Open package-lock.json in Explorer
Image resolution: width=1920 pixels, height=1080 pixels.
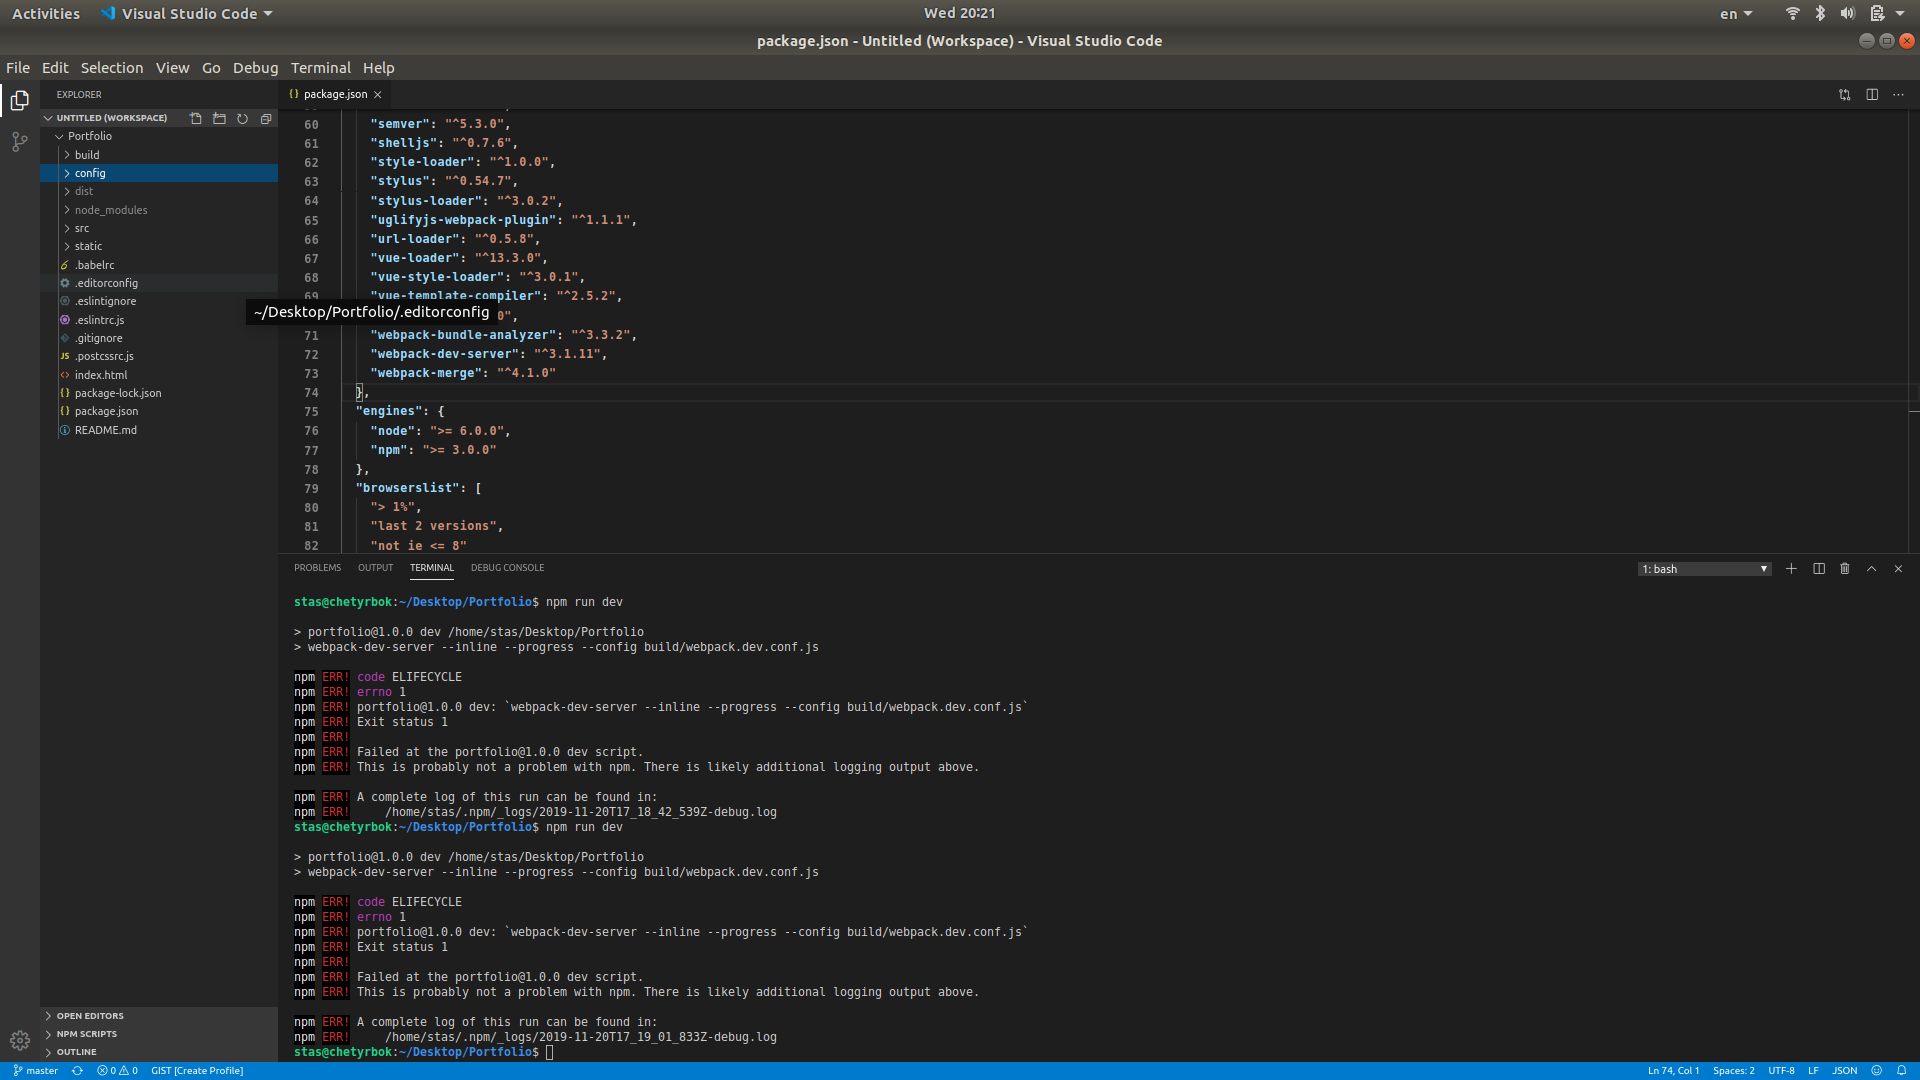[159, 393]
